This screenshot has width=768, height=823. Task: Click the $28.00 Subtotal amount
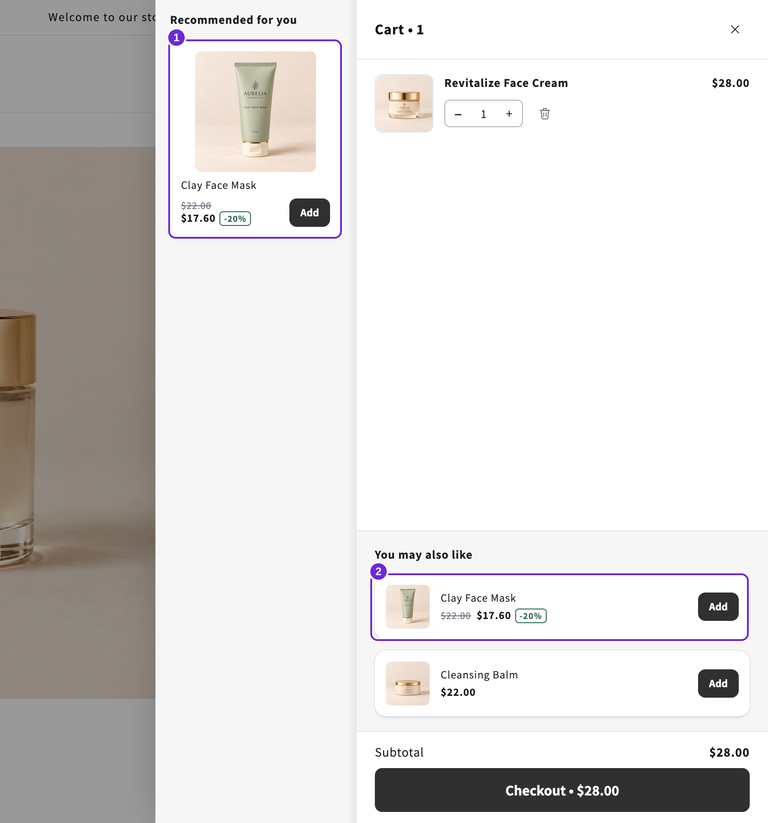729,752
